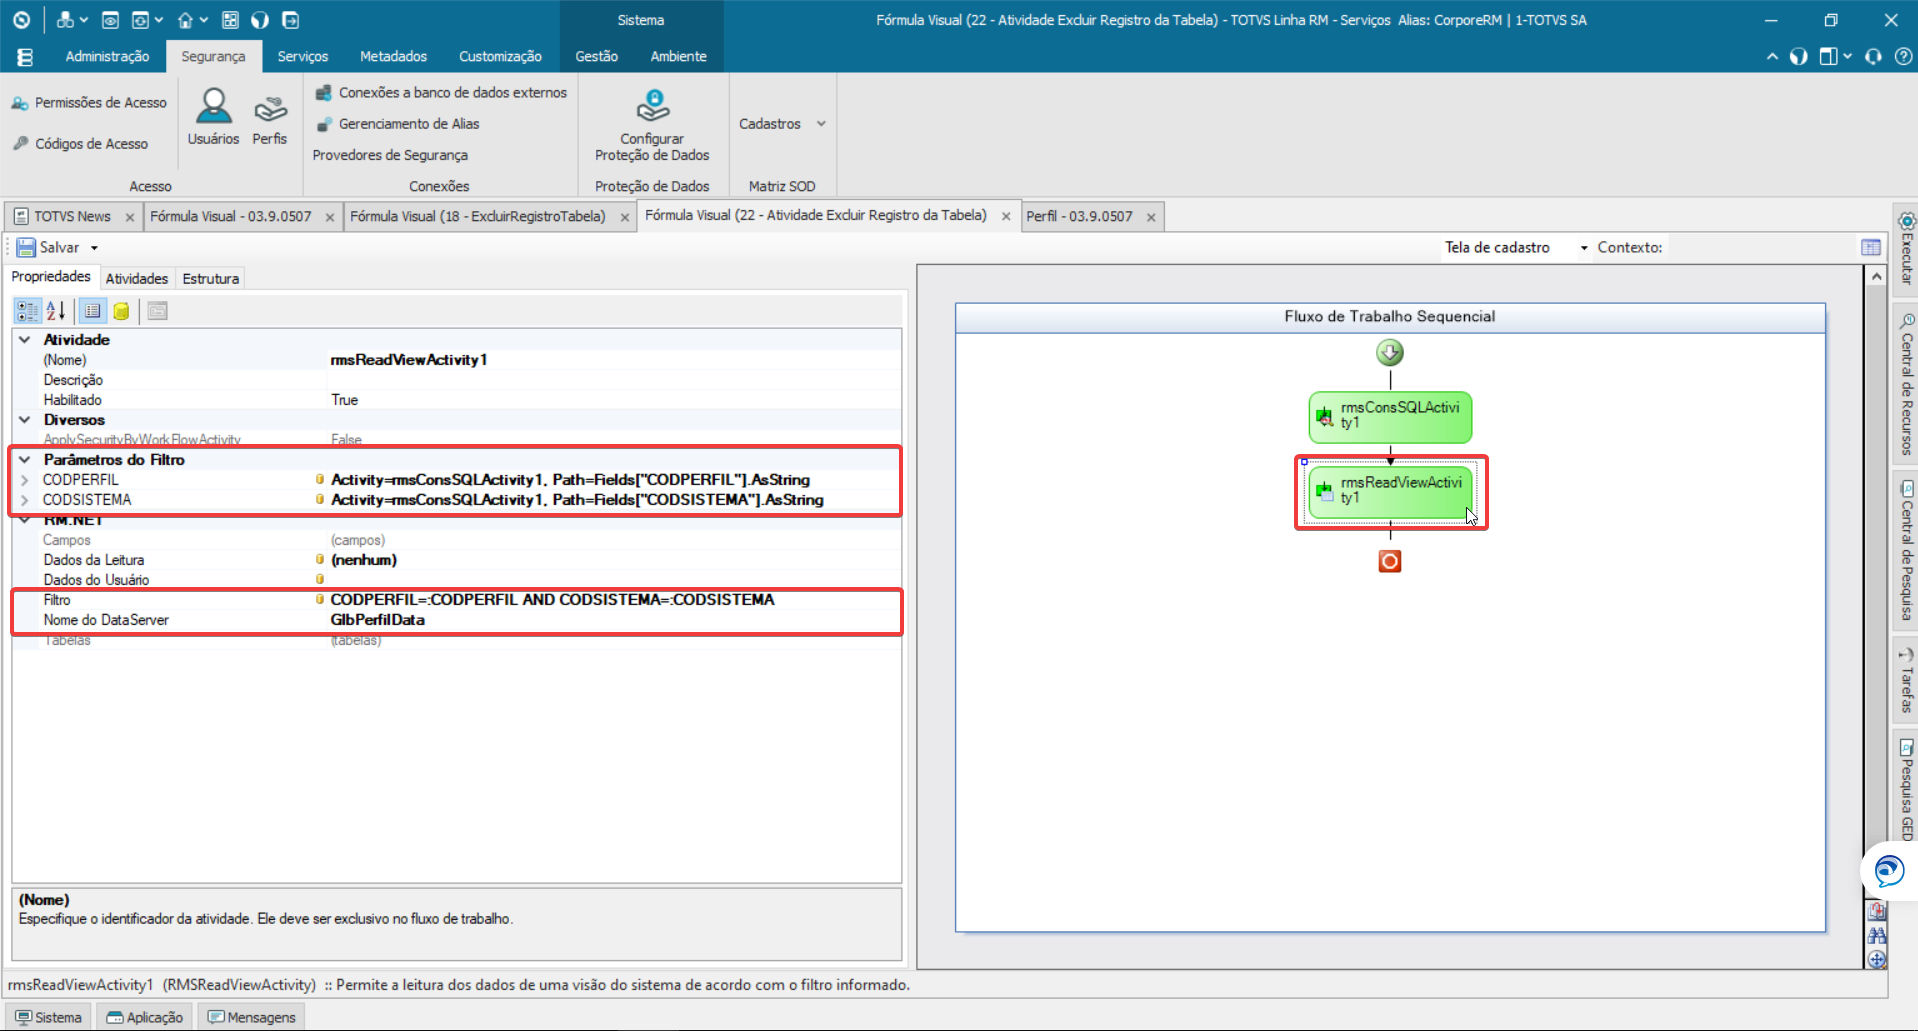Click the save disk icon

click(25, 247)
